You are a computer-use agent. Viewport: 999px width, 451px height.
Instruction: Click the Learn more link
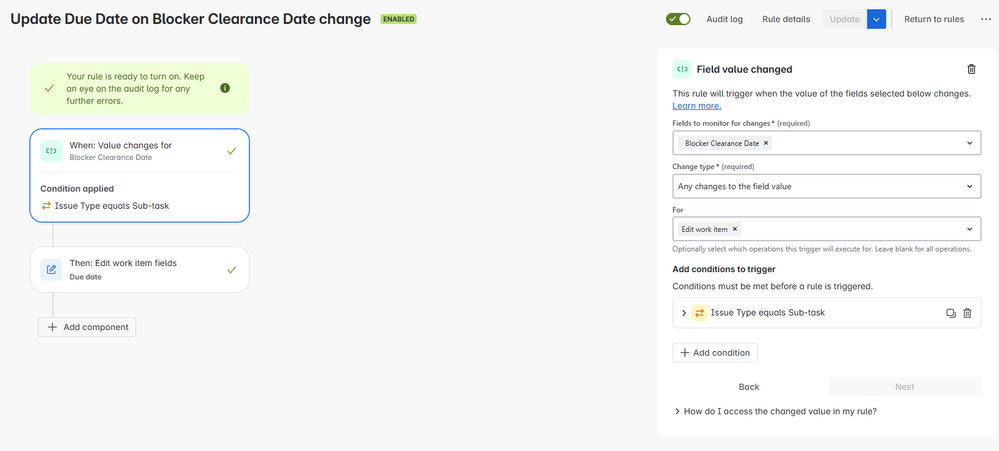pos(696,106)
